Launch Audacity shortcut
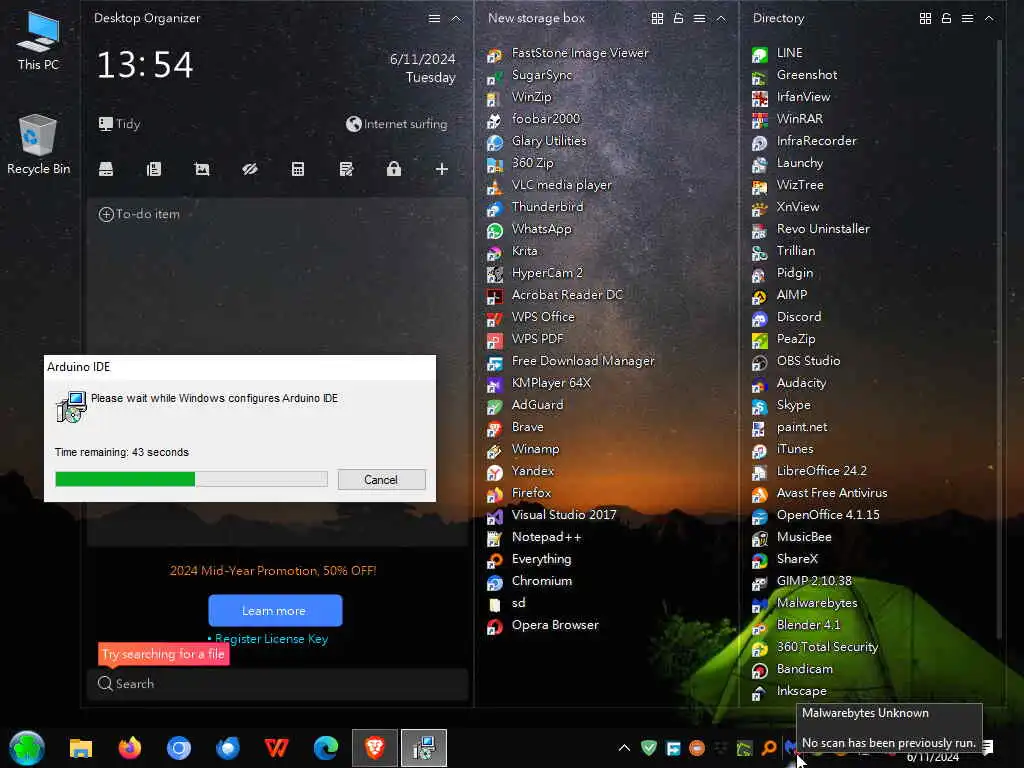Viewport: 1024px width, 768px height. (x=789, y=383)
